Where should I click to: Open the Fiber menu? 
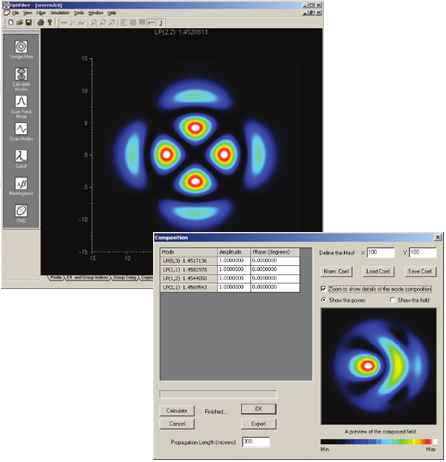(x=41, y=13)
